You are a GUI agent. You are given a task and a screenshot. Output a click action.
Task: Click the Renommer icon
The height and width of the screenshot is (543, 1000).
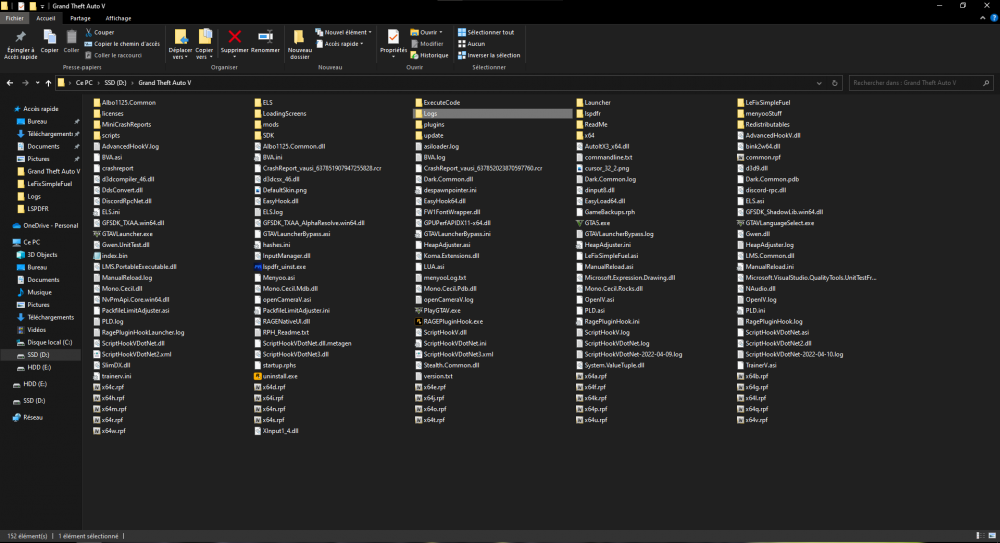tap(265, 37)
